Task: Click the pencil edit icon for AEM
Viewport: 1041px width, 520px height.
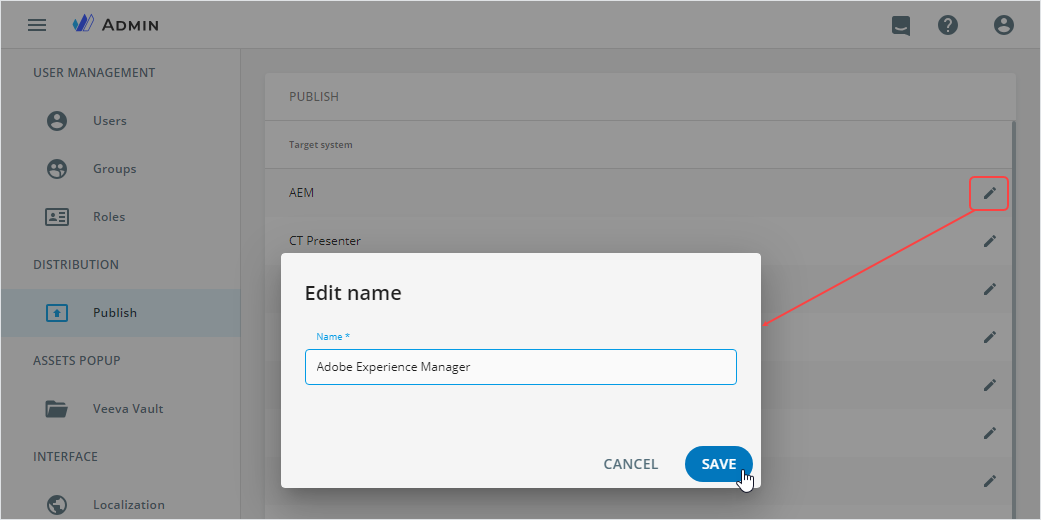Action: tap(989, 193)
